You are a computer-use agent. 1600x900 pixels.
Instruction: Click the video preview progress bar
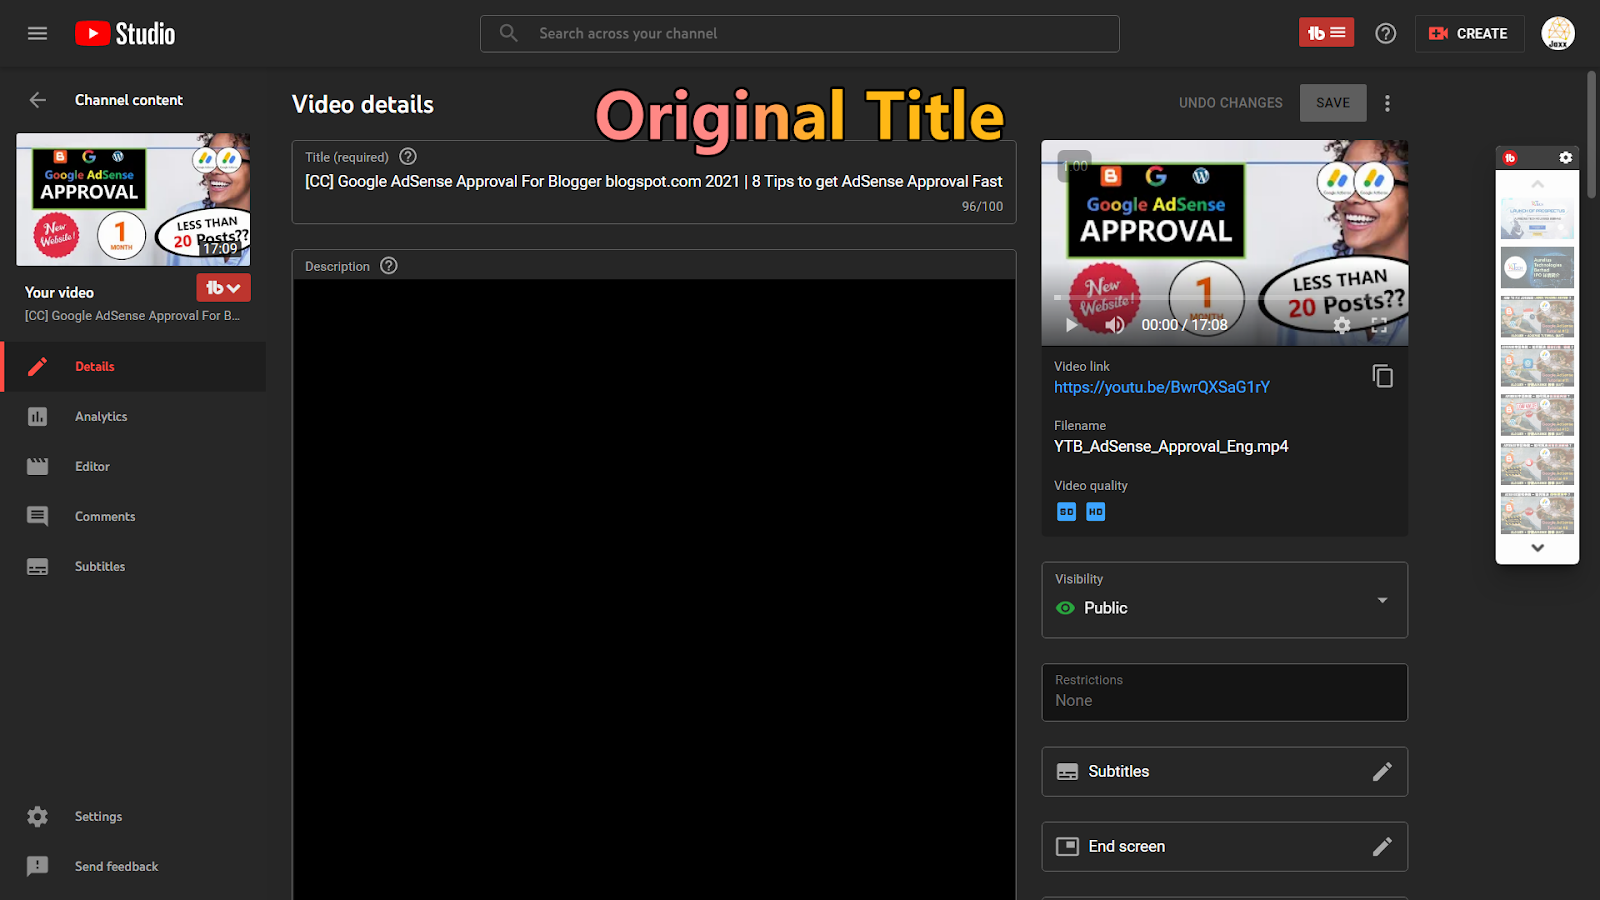click(1225, 297)
